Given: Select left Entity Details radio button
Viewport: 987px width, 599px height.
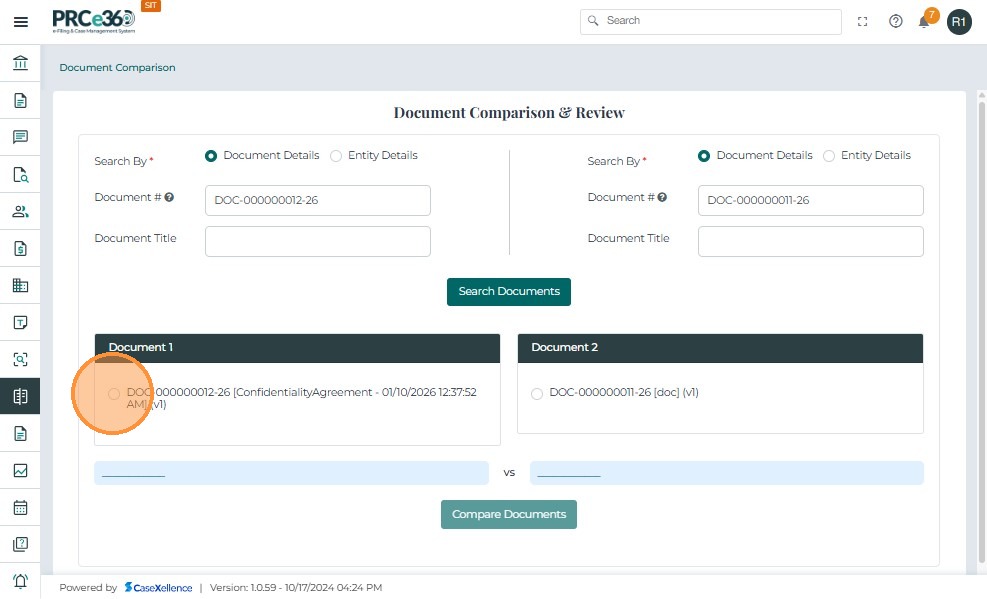Looking at the screenshot, I should tap(336, 156).
